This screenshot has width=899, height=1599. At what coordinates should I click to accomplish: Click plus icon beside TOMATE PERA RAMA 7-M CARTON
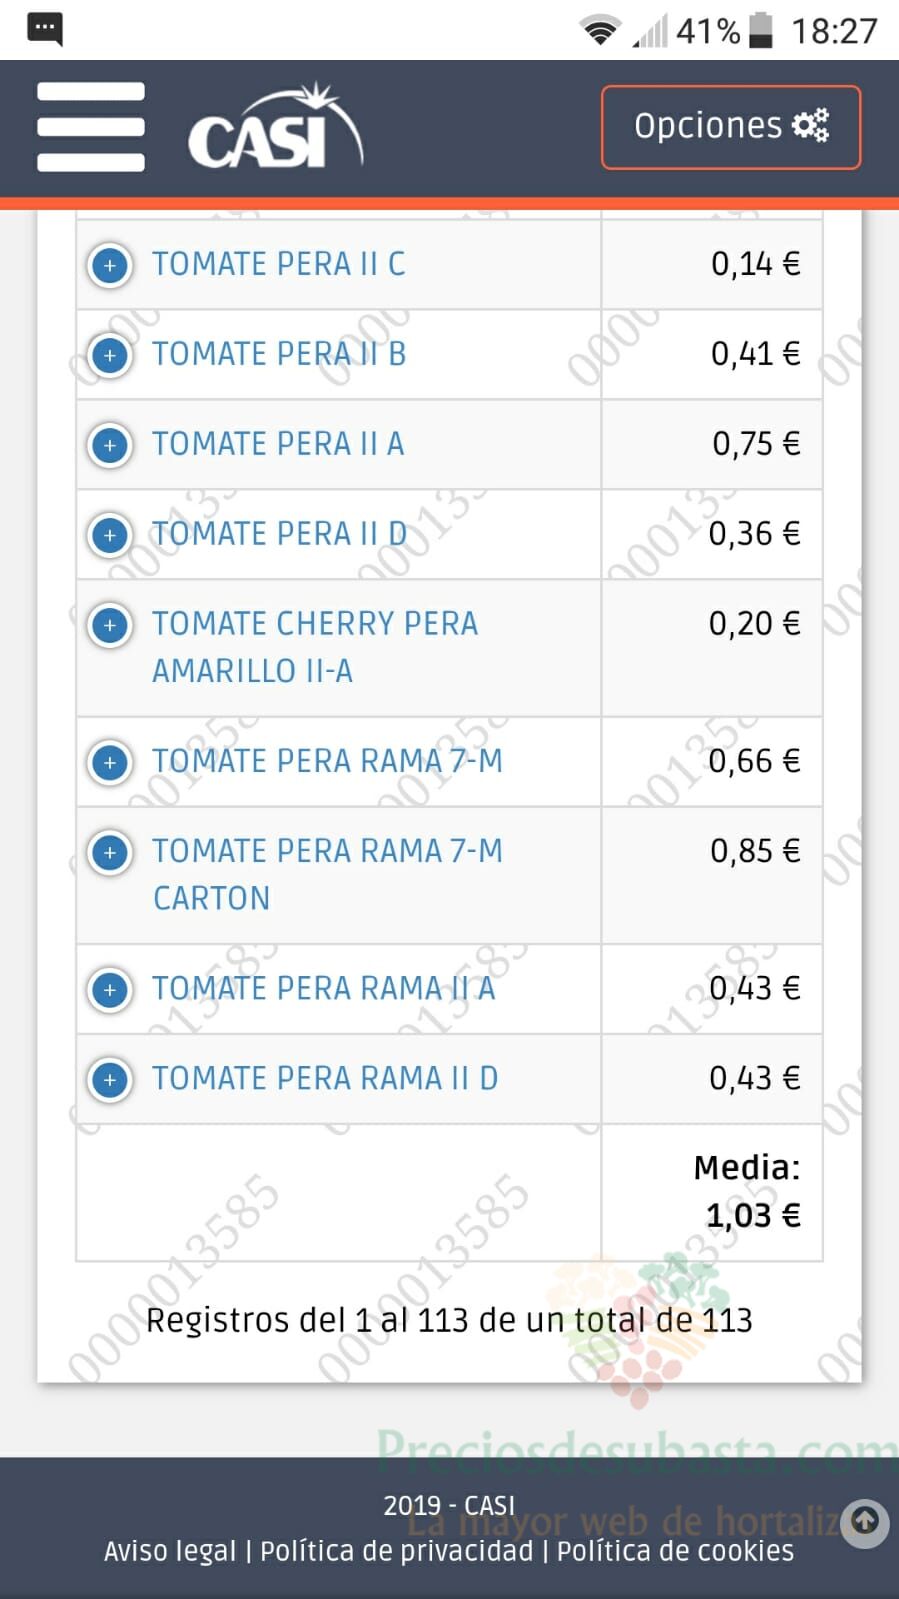pos(110,853)
